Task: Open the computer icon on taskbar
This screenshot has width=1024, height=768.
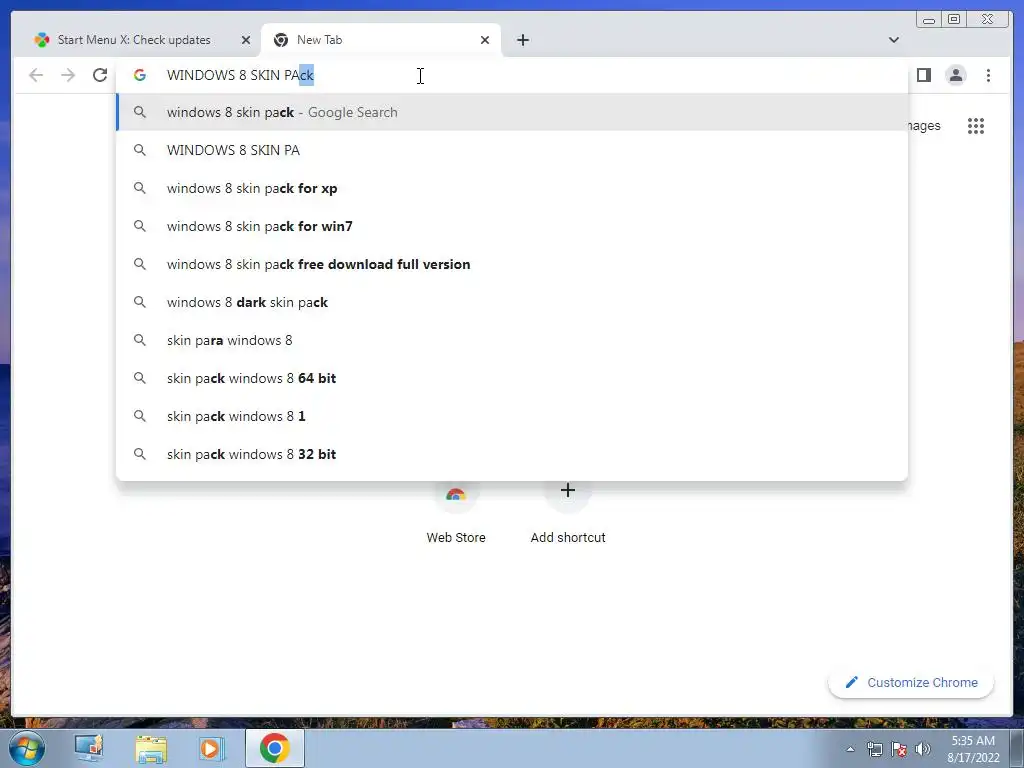Action: point(89,748)
